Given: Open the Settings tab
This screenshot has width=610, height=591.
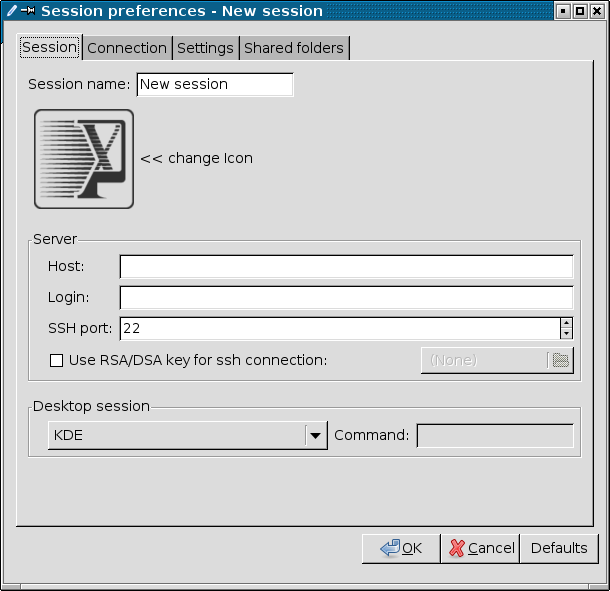Looking at the screenshot, I should 205,48.
